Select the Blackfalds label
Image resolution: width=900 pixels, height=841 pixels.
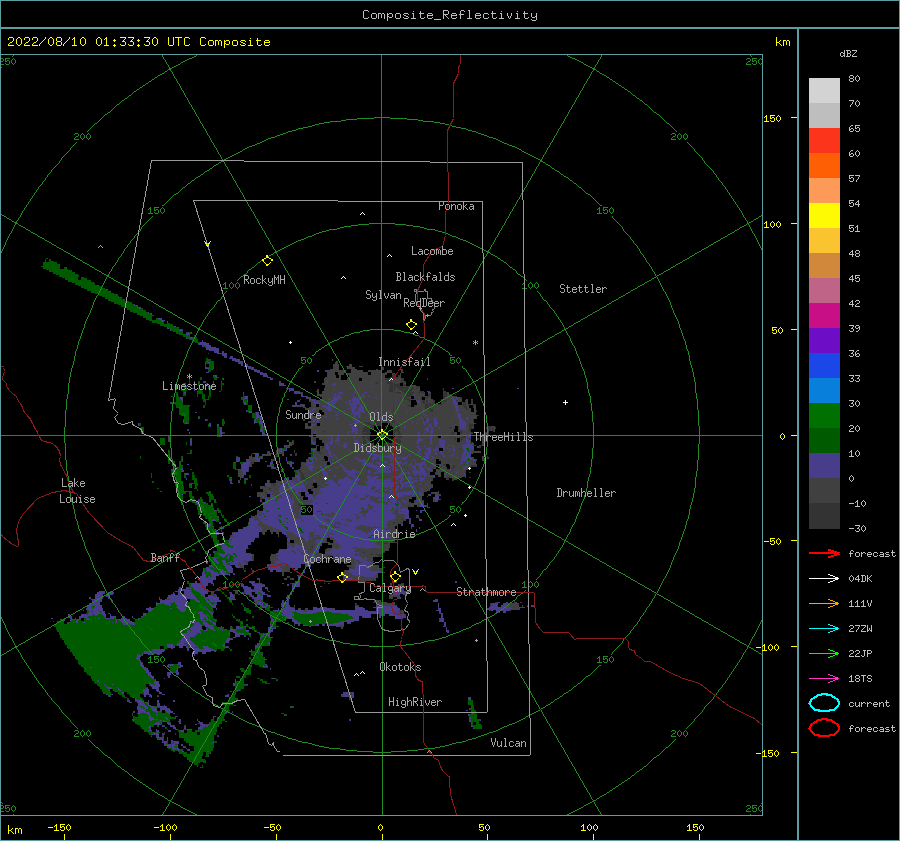[x=425, y=277]
